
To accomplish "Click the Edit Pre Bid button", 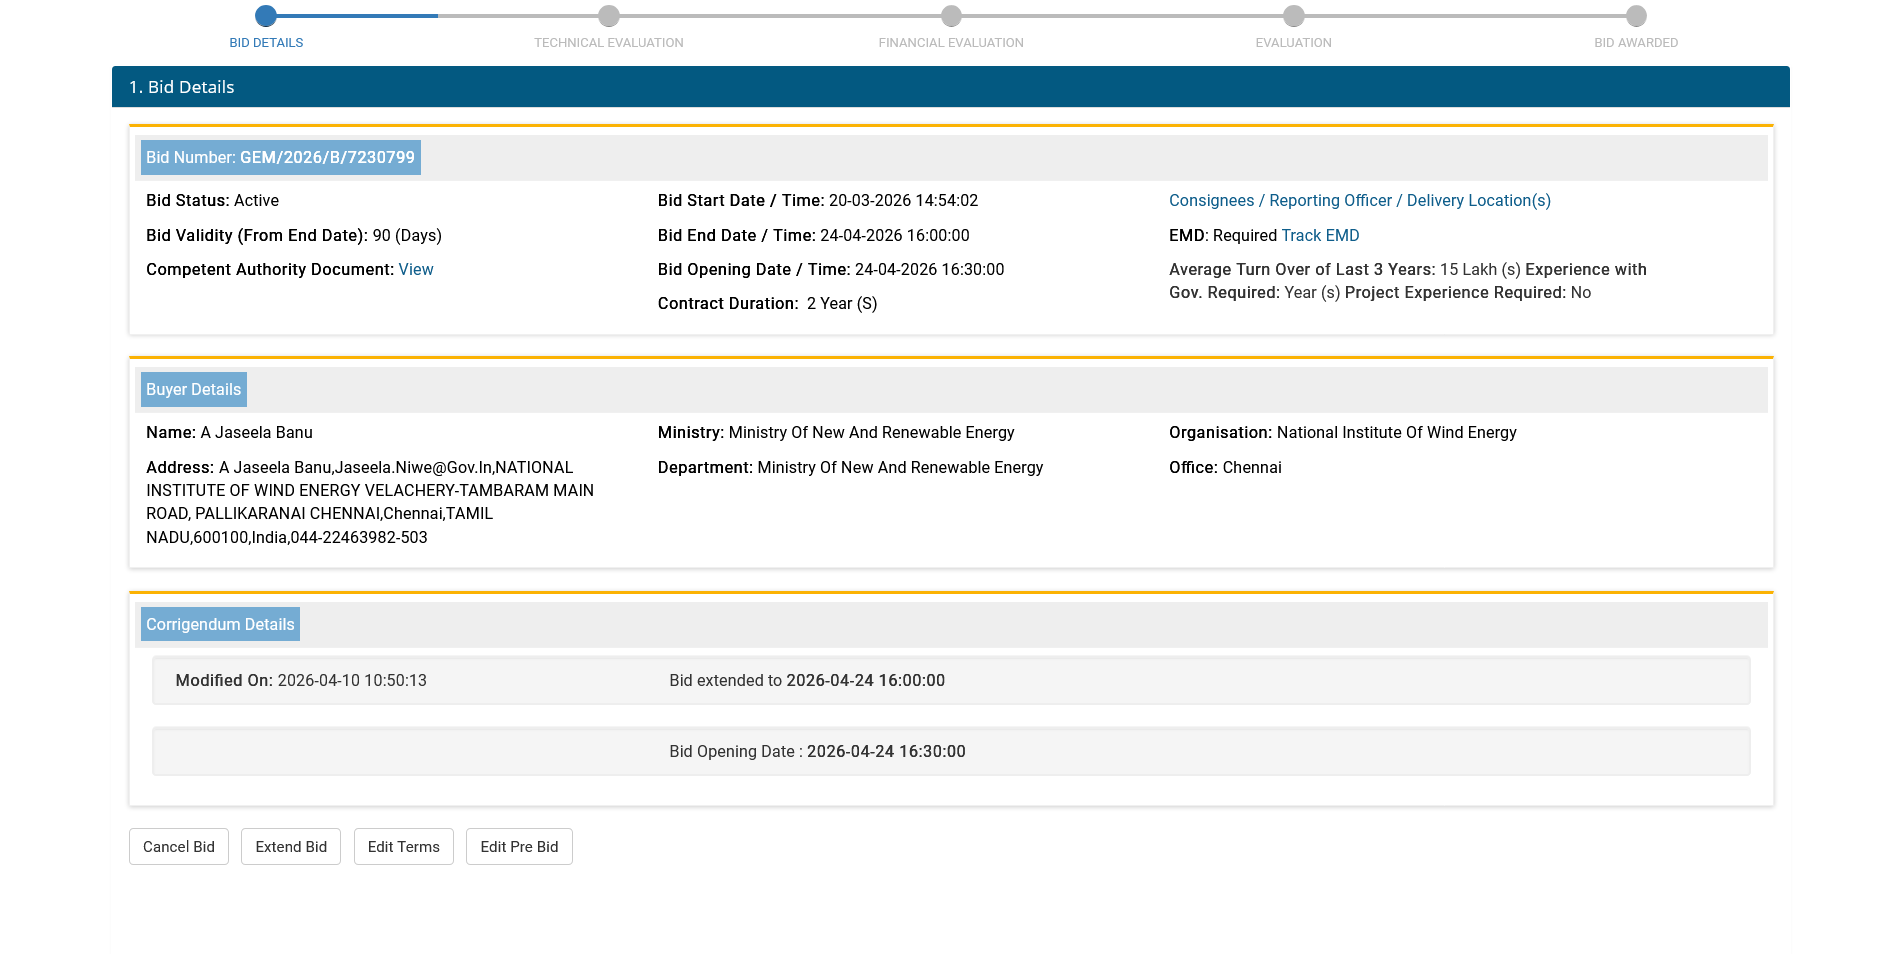I will (x=519, y=847).
